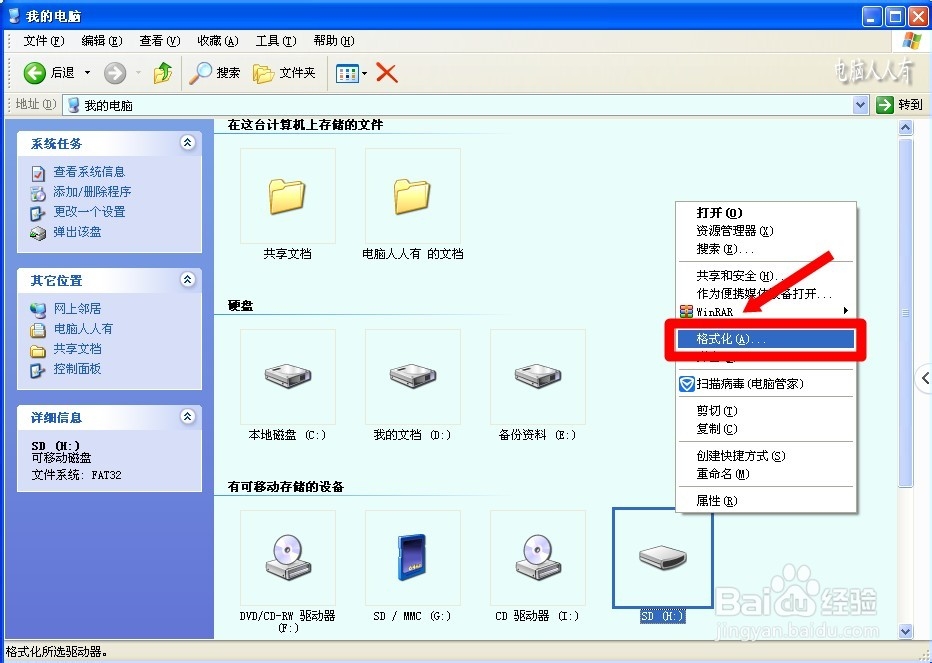This screenshot has height=663, width=932.
Task: Click the side panel collapse chevron
Action: coord(925,378)
